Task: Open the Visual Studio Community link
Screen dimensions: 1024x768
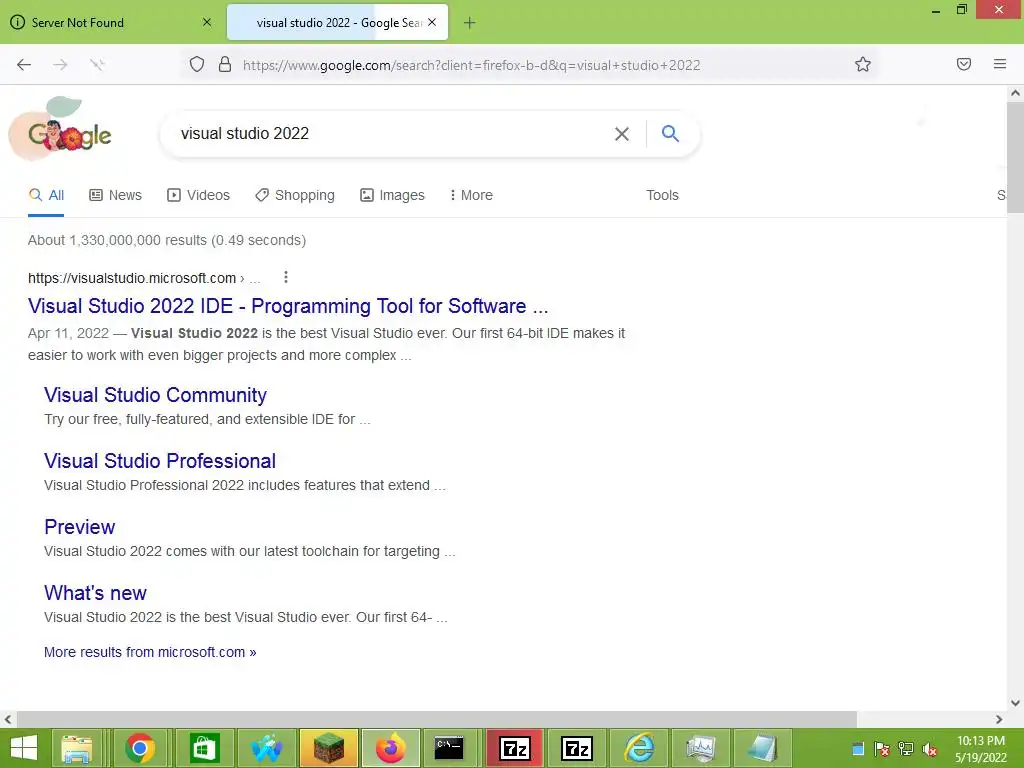Action: pyautogui.click(x=155, y=395)
